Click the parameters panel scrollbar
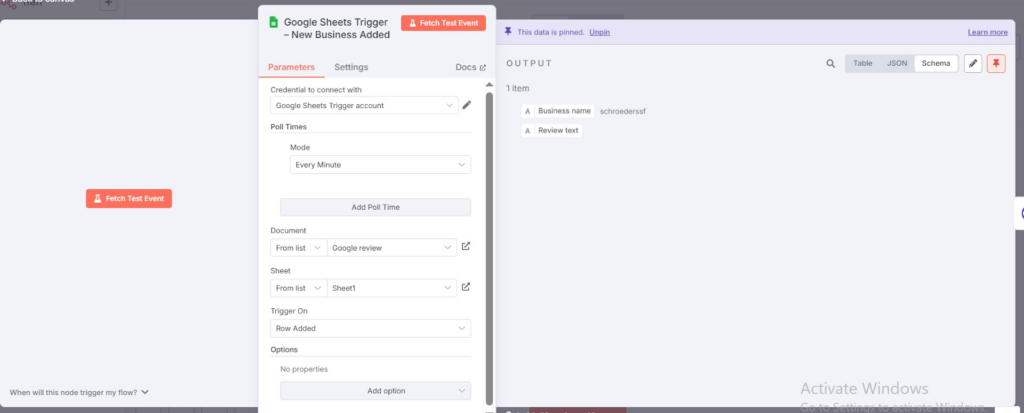The height and width of the screenshot is (413, 1024). 490,248
